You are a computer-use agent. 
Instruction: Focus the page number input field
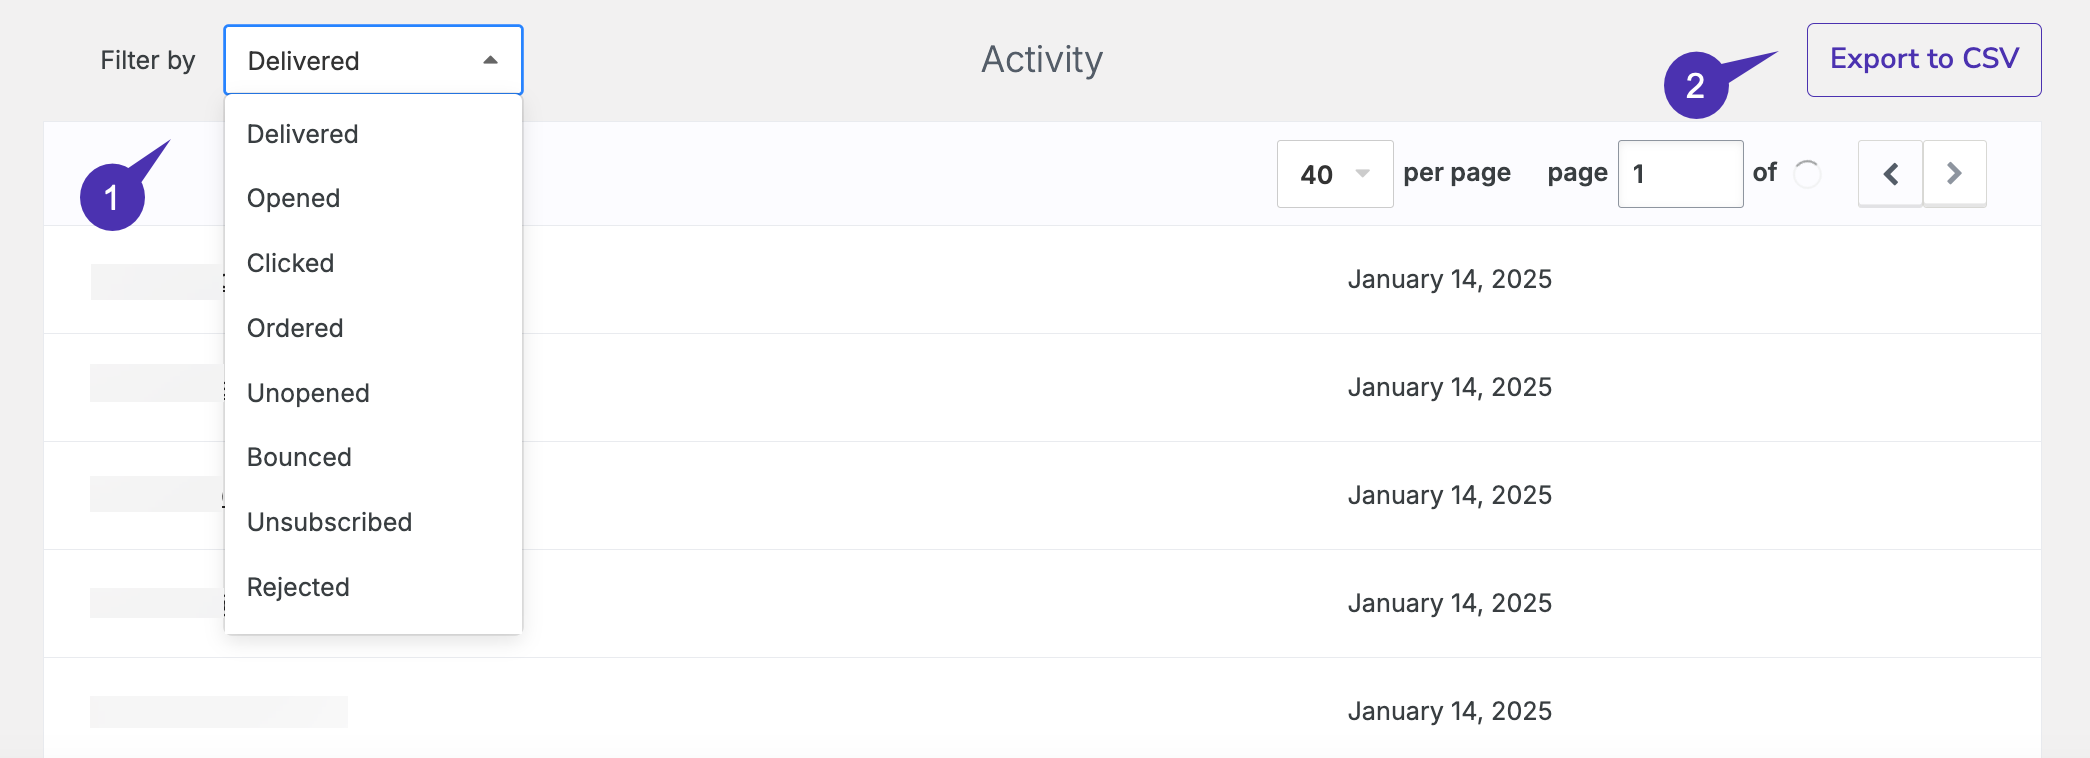point(1680,174)
